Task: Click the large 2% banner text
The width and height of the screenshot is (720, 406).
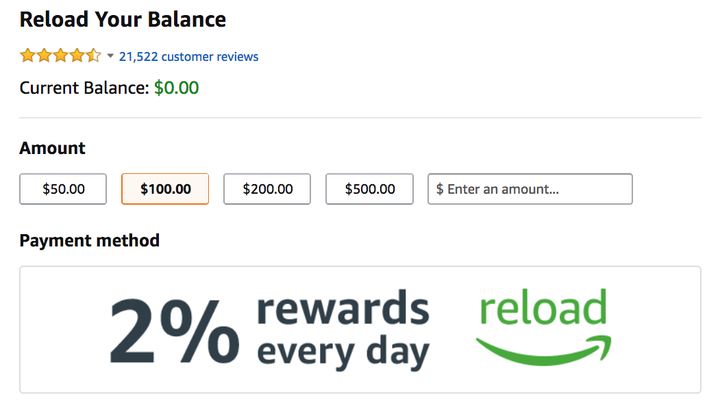Action: point(174,331)
